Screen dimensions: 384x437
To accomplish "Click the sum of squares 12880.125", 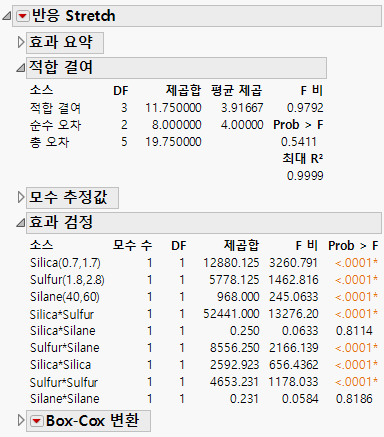I will click(x=231, y=263).
